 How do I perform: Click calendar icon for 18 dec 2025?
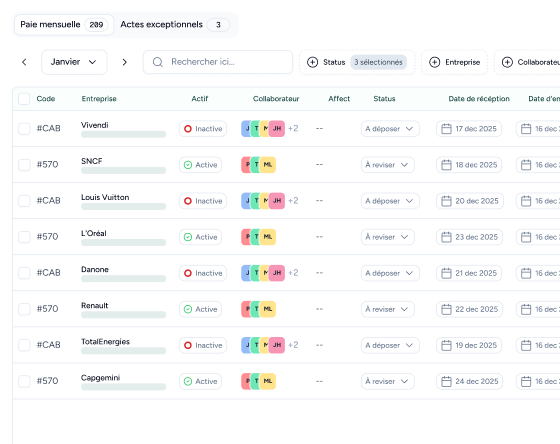[446, 165]
